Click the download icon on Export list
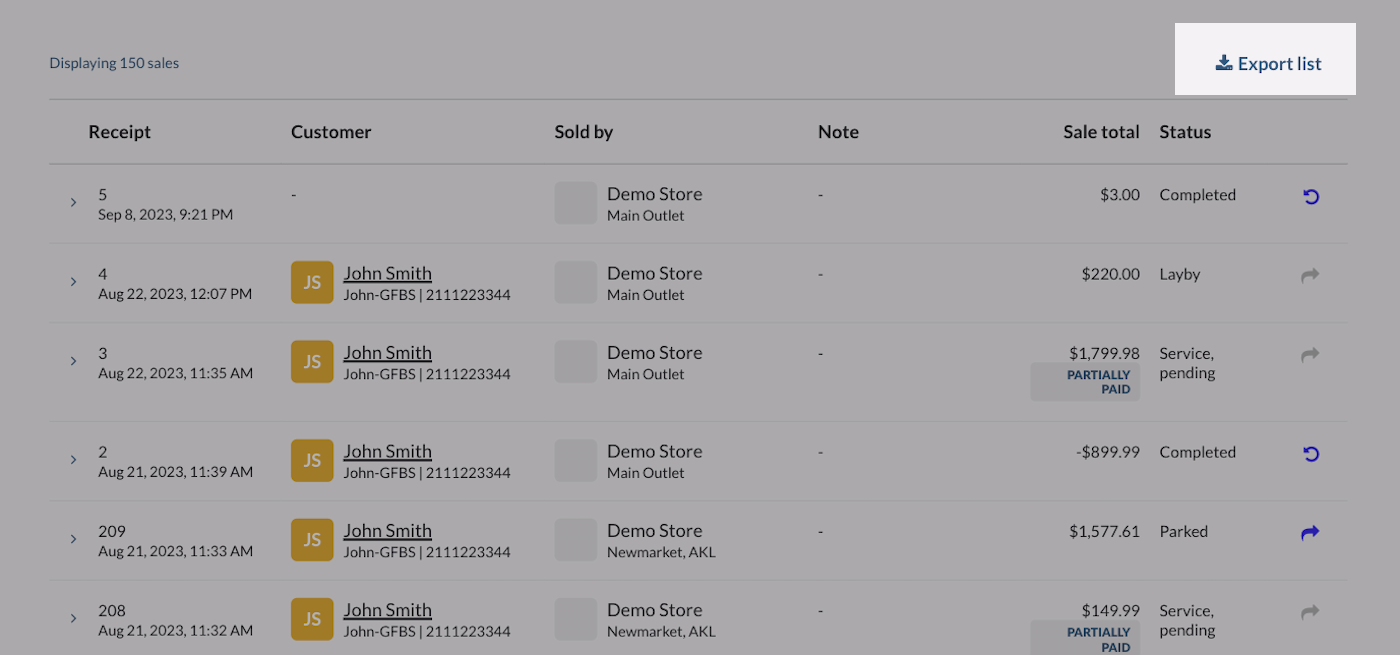 pyautogui.click(x=1222, y=62)
